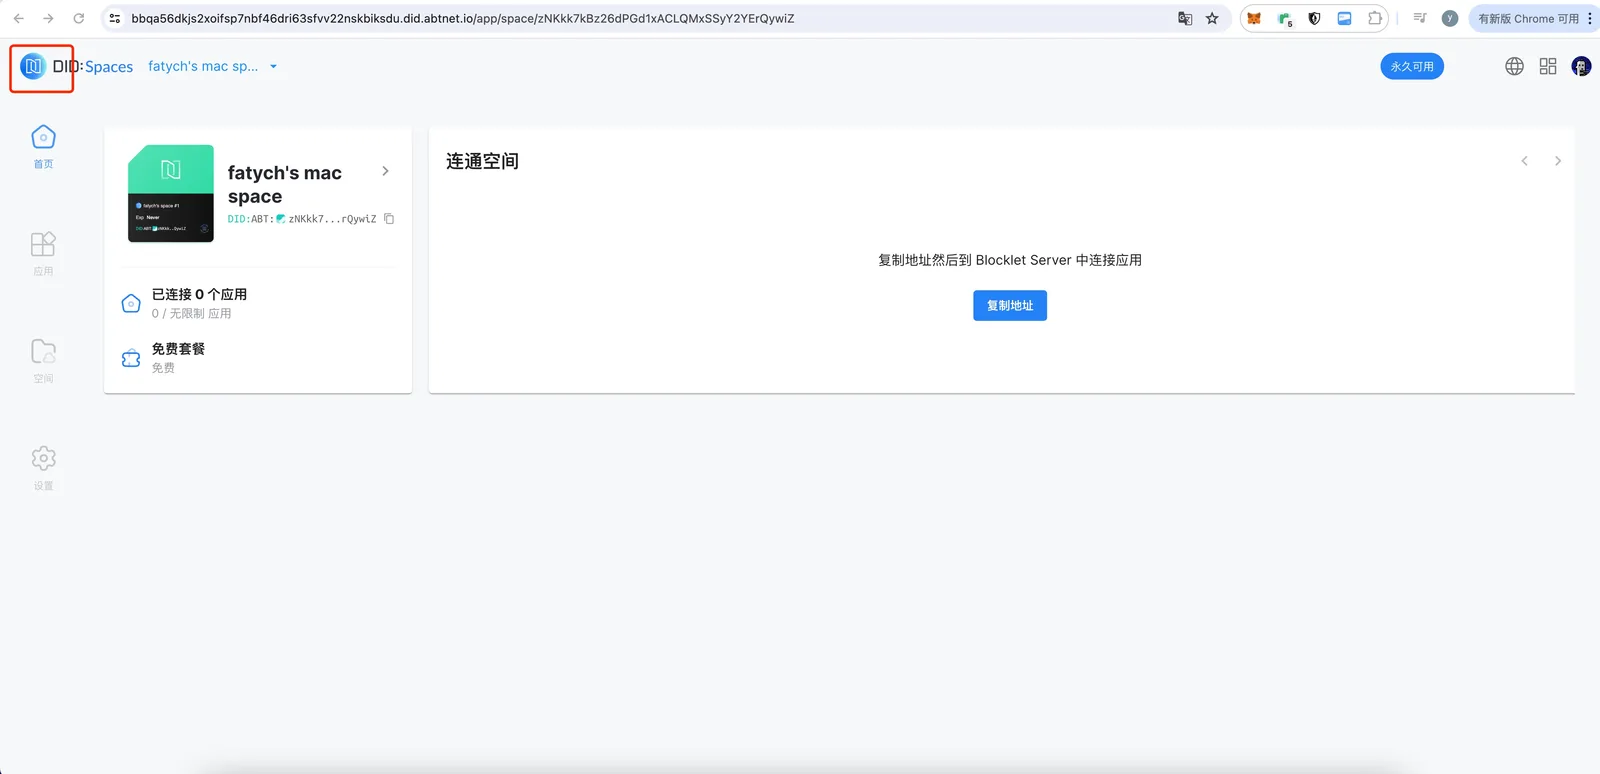Open the MetaMask fox extension icon

click(x=1254, y=18)
